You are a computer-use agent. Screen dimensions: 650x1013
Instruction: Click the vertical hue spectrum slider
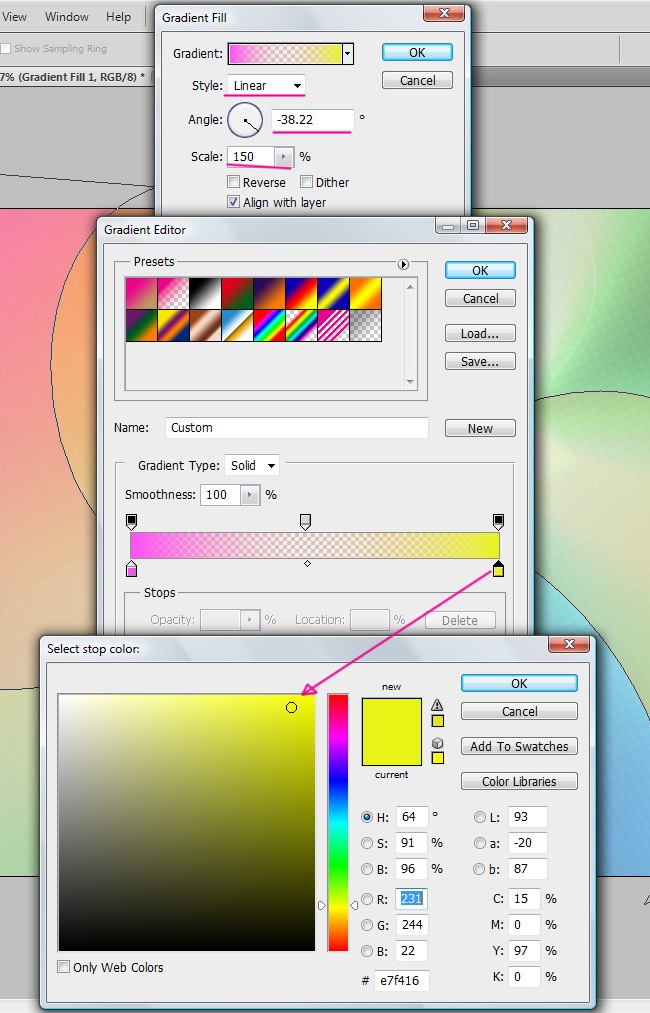338,820
